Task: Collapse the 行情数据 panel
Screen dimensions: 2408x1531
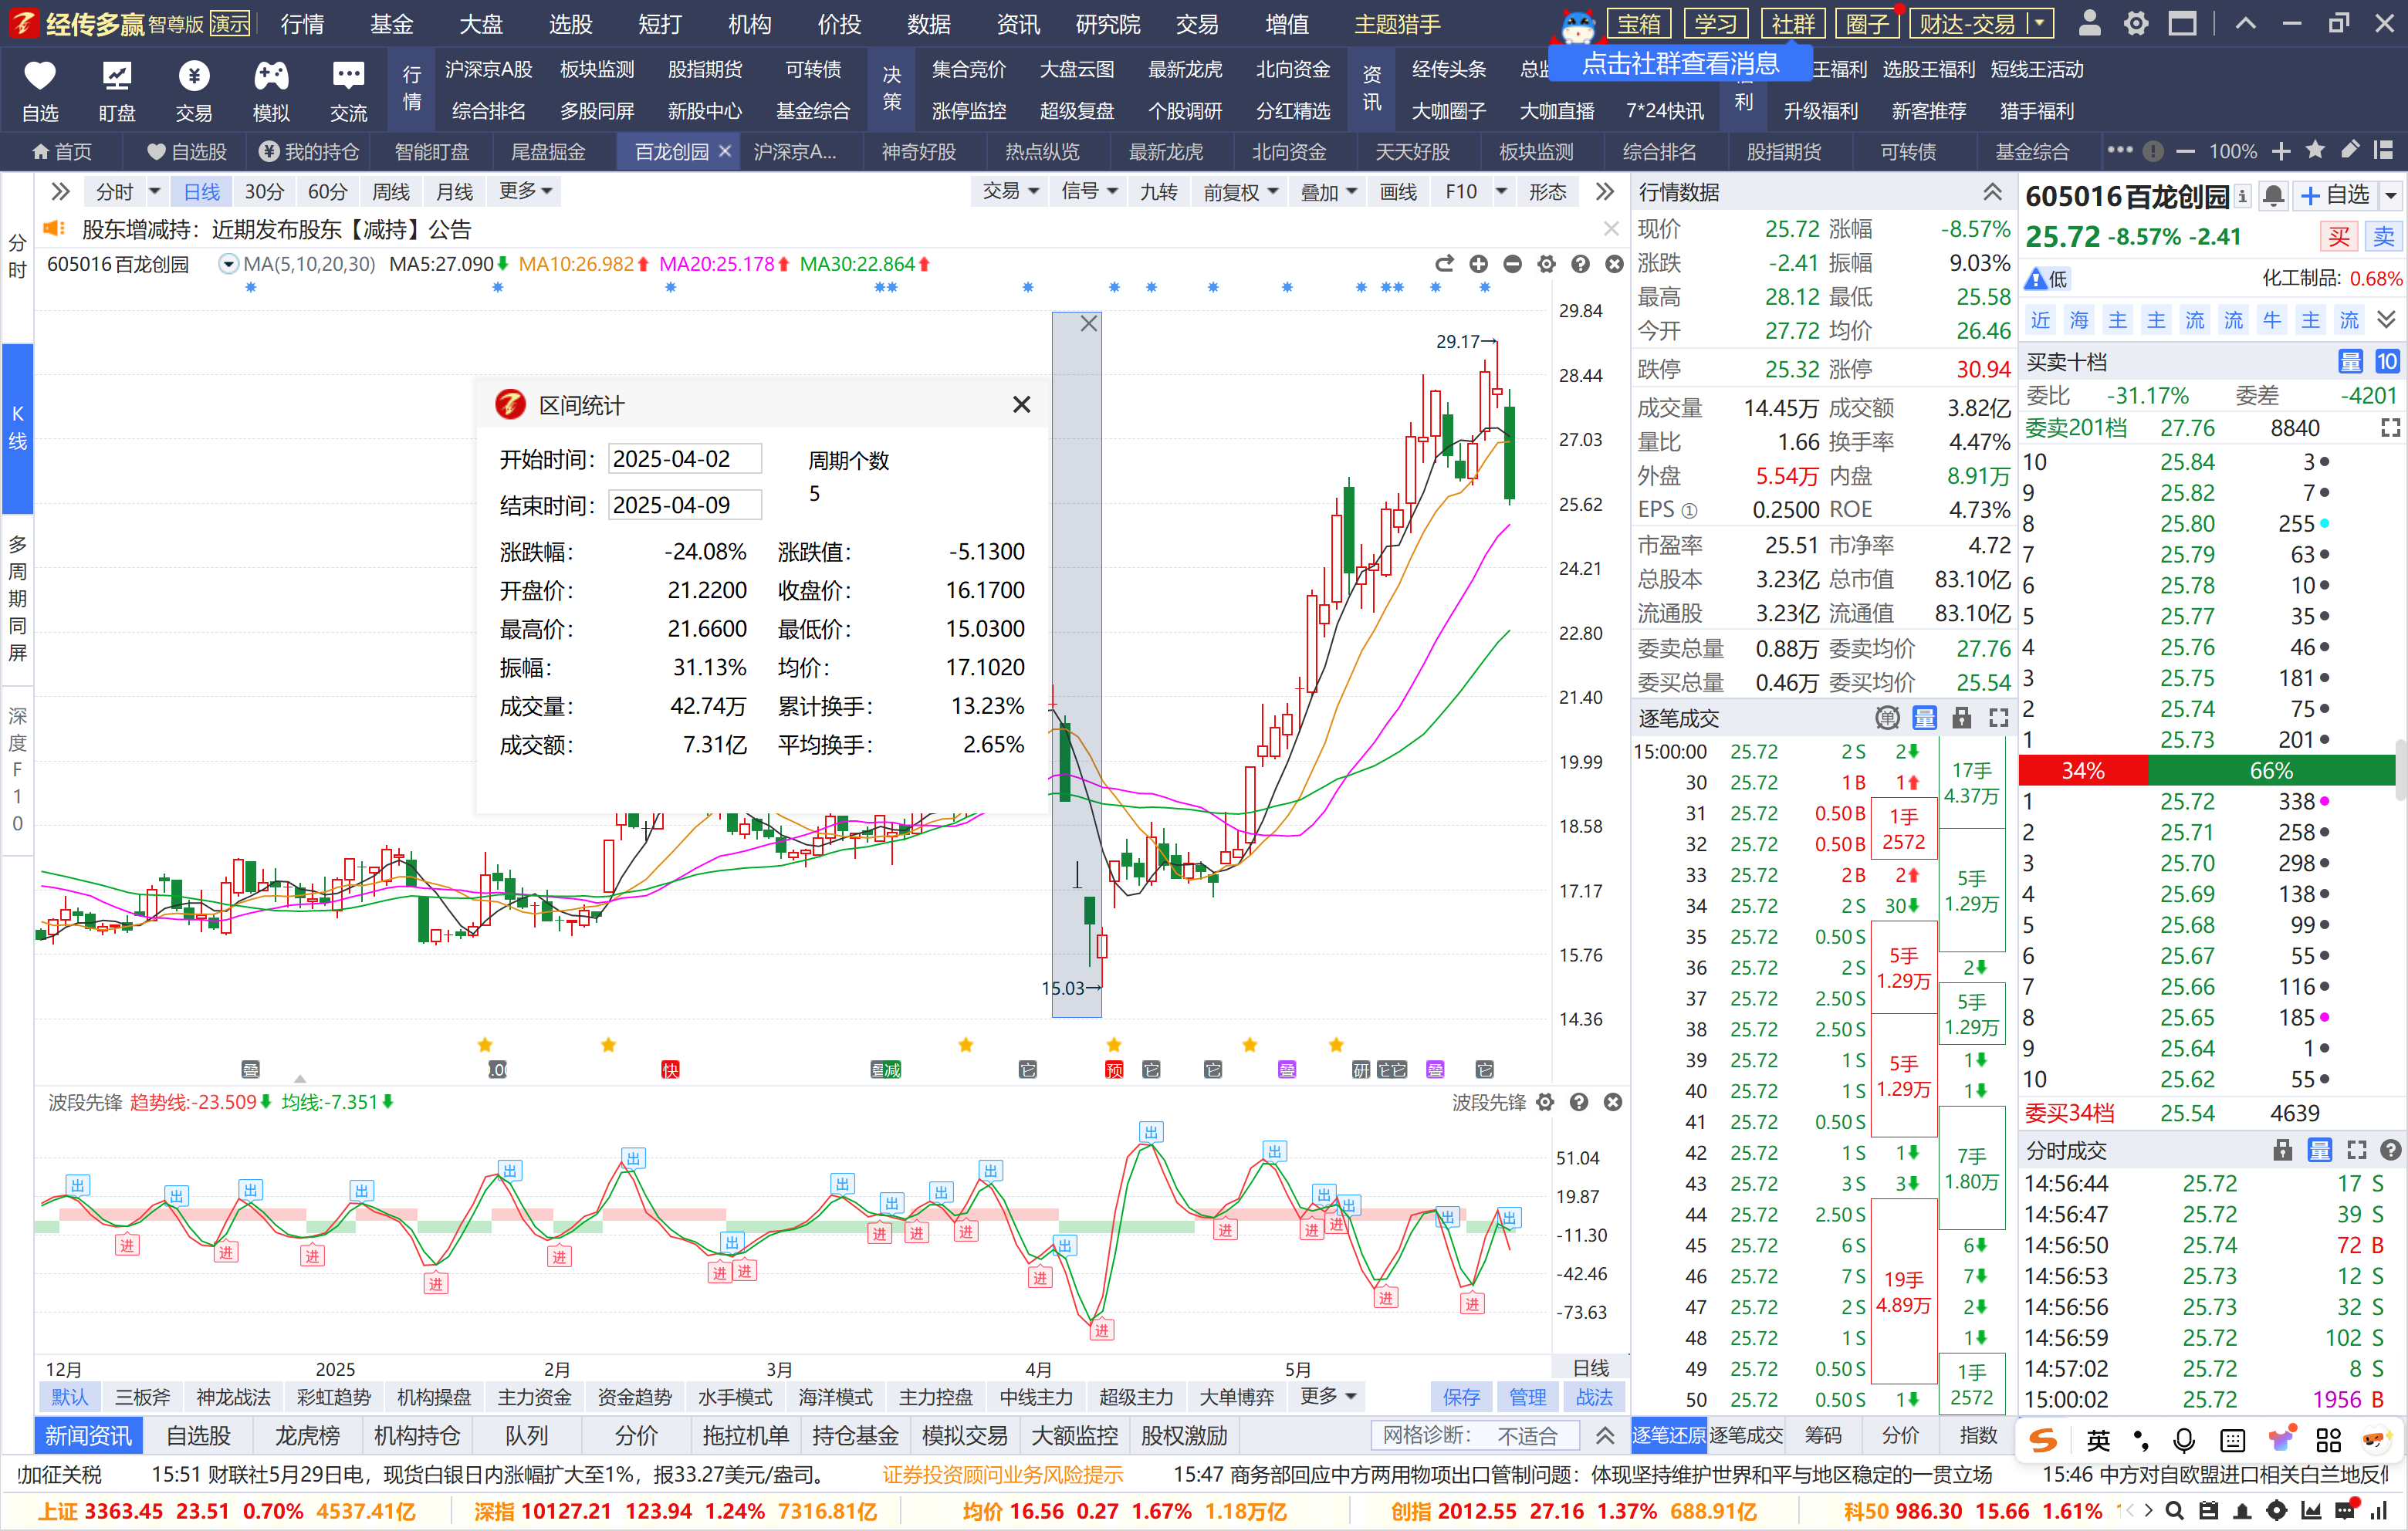Action: [1992, 192]
